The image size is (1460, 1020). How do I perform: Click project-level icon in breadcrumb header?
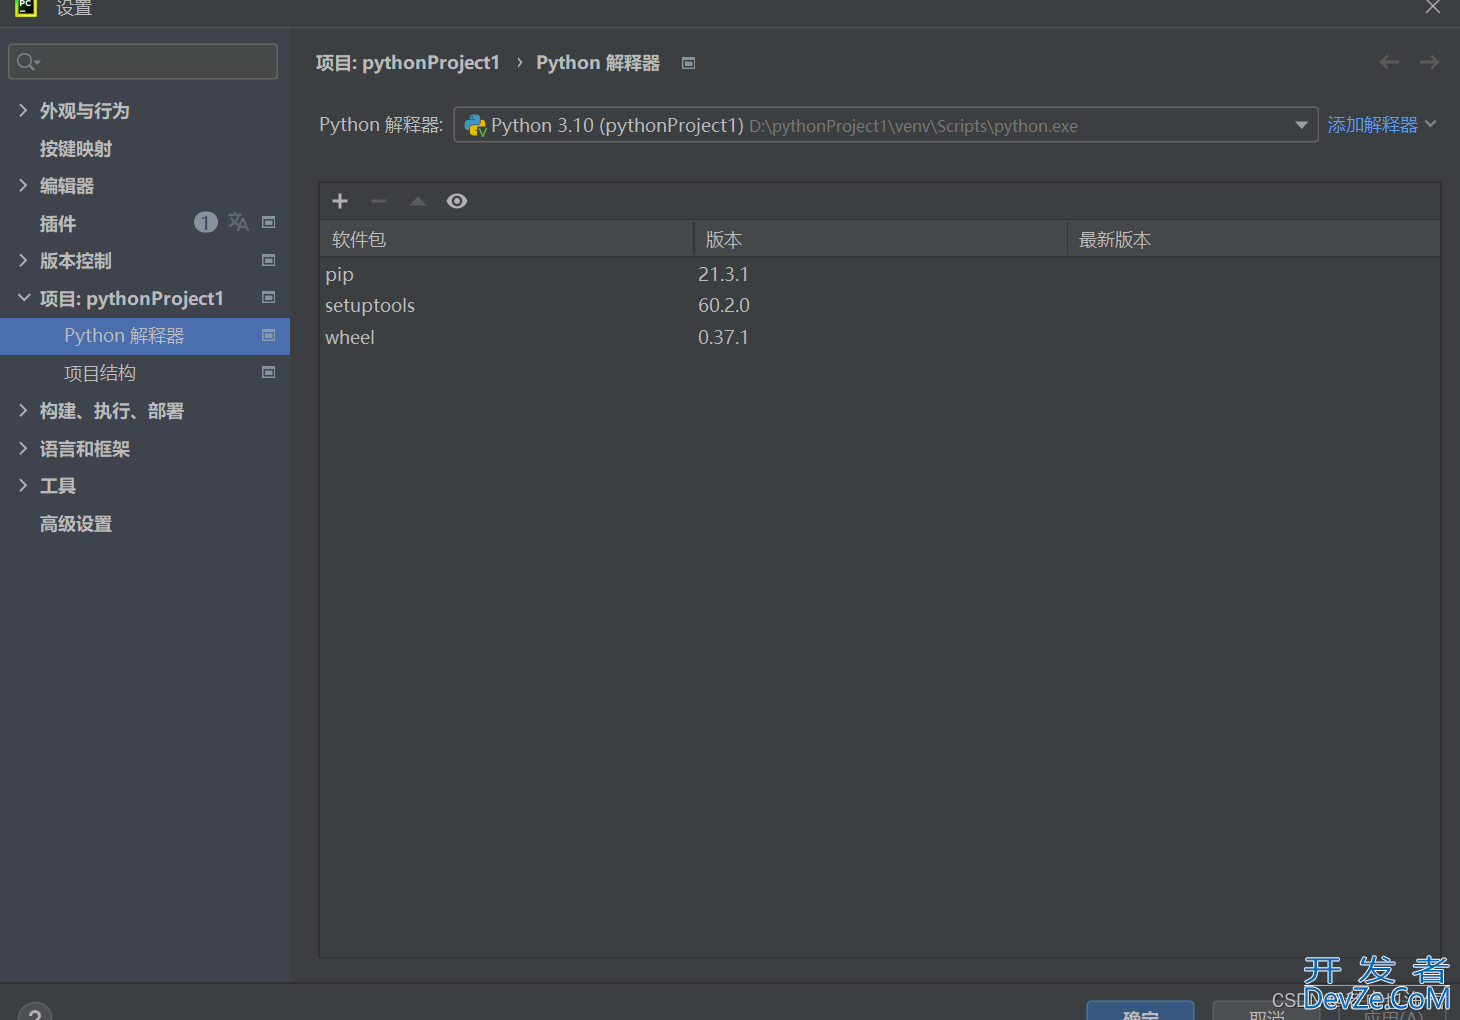coord(688,63)
